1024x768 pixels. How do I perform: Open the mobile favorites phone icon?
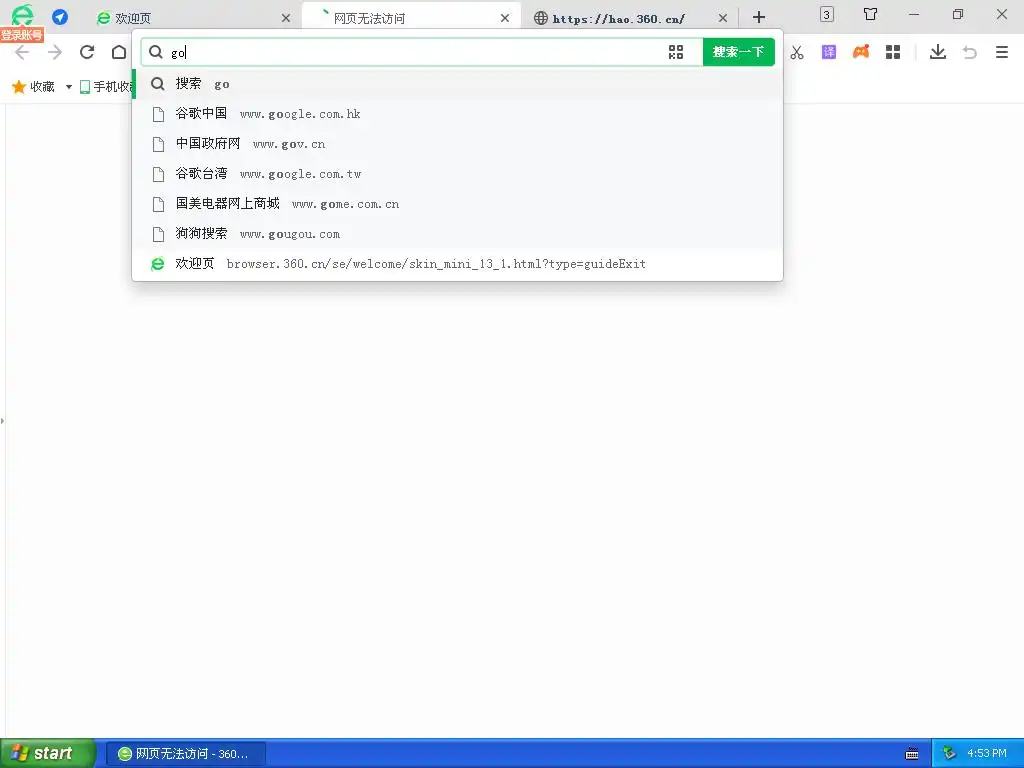85,87
